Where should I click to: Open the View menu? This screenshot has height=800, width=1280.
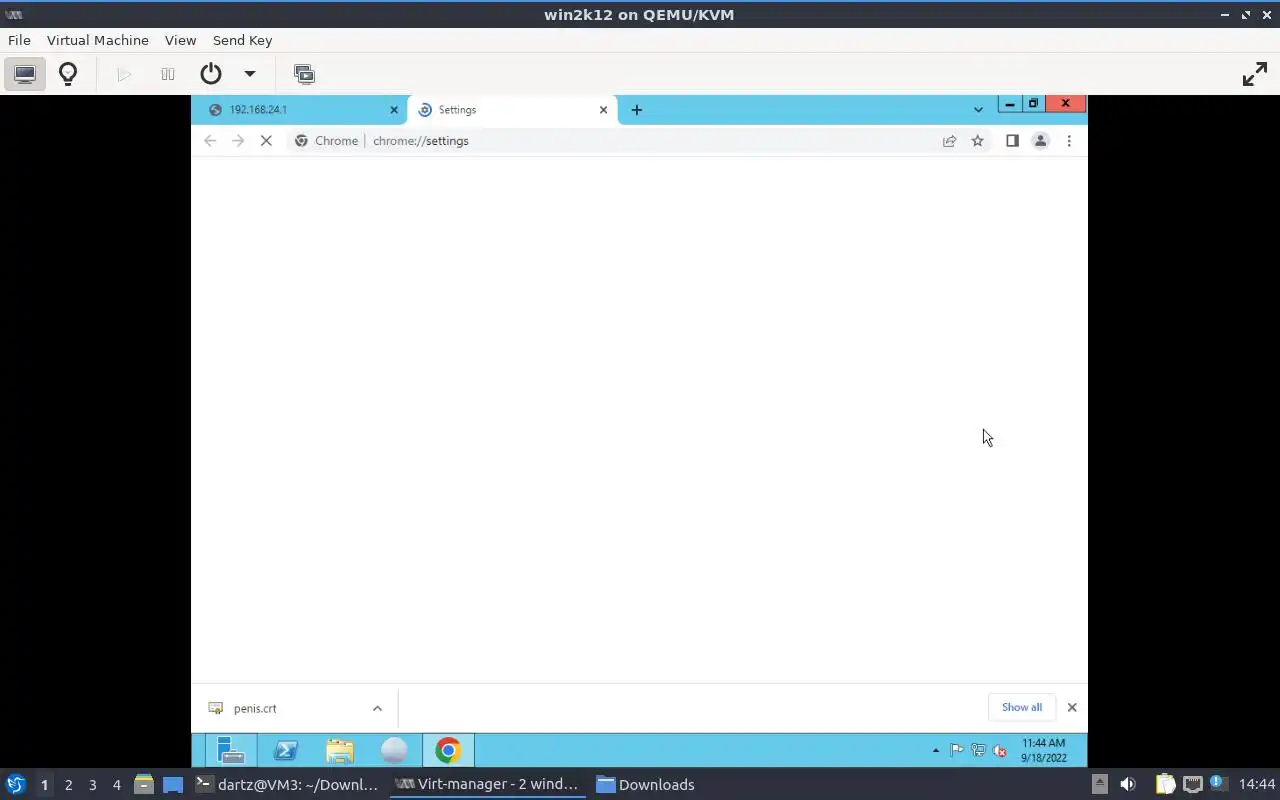tap(180, 40)
